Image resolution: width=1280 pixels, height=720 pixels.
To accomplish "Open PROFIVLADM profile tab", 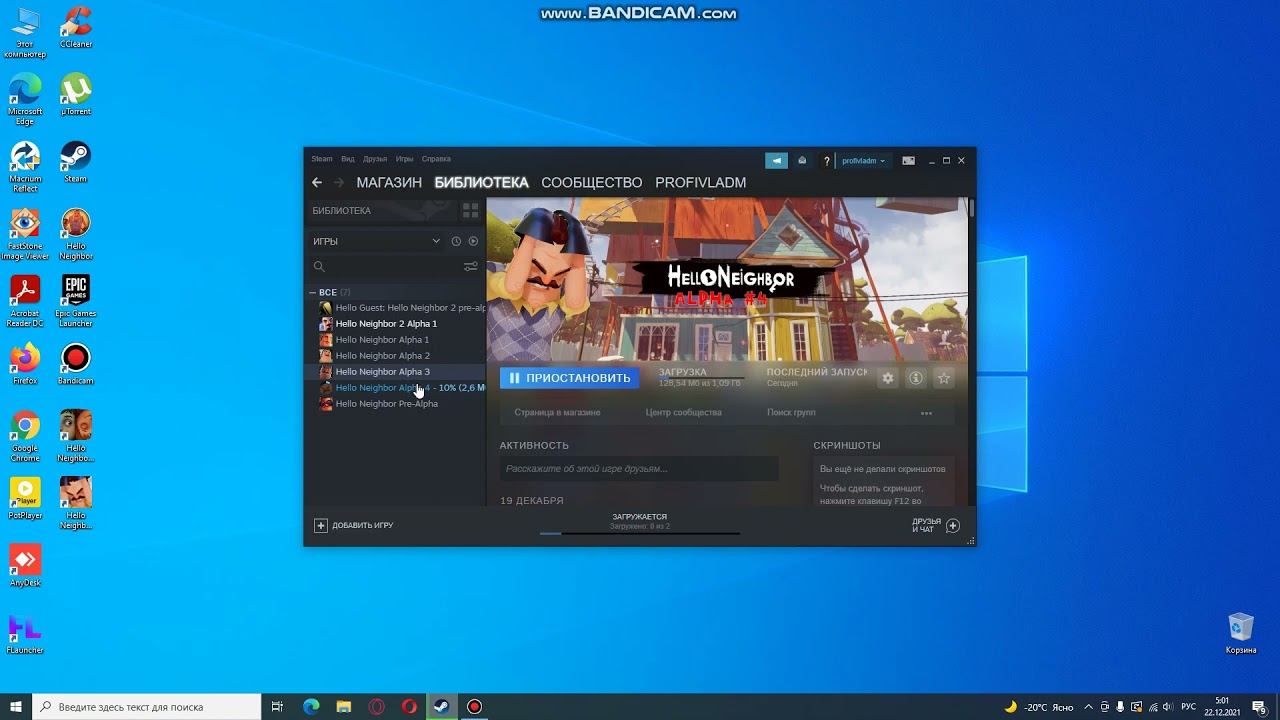I will coord(701,183).
